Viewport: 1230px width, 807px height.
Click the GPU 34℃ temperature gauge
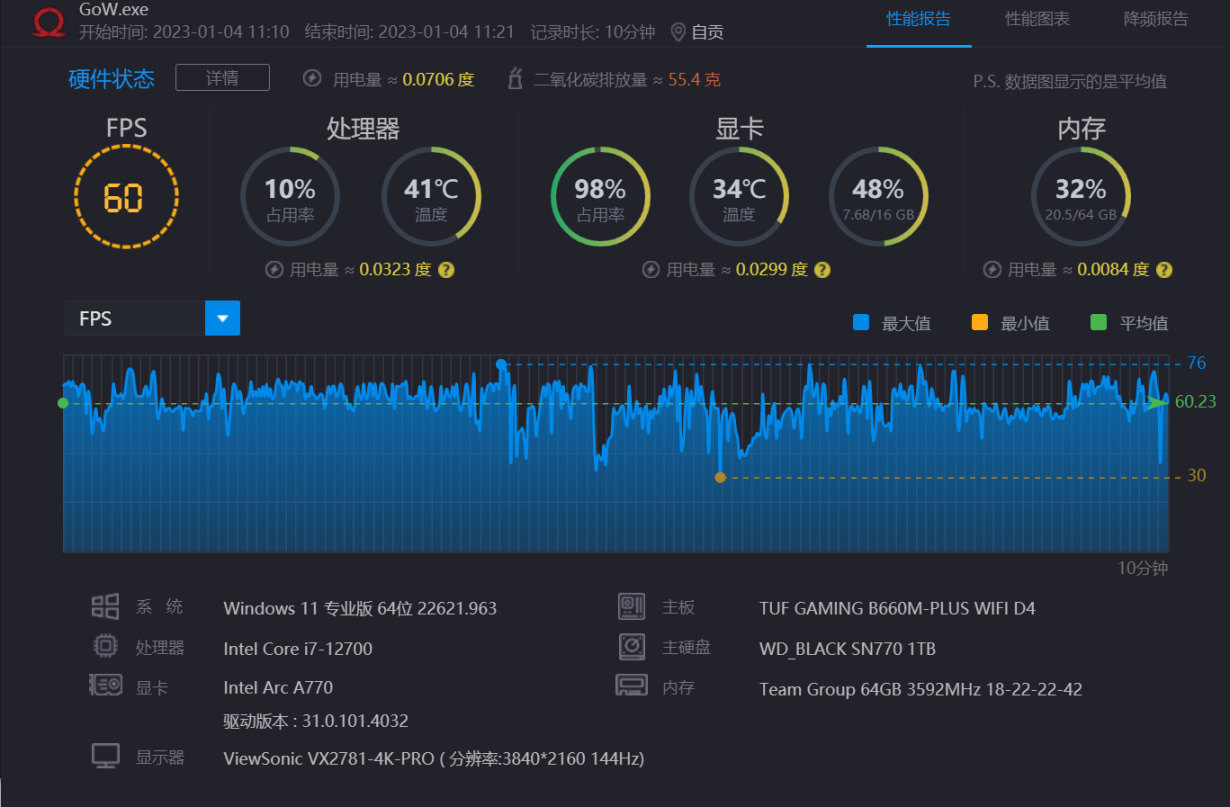(x=739, y=197)
